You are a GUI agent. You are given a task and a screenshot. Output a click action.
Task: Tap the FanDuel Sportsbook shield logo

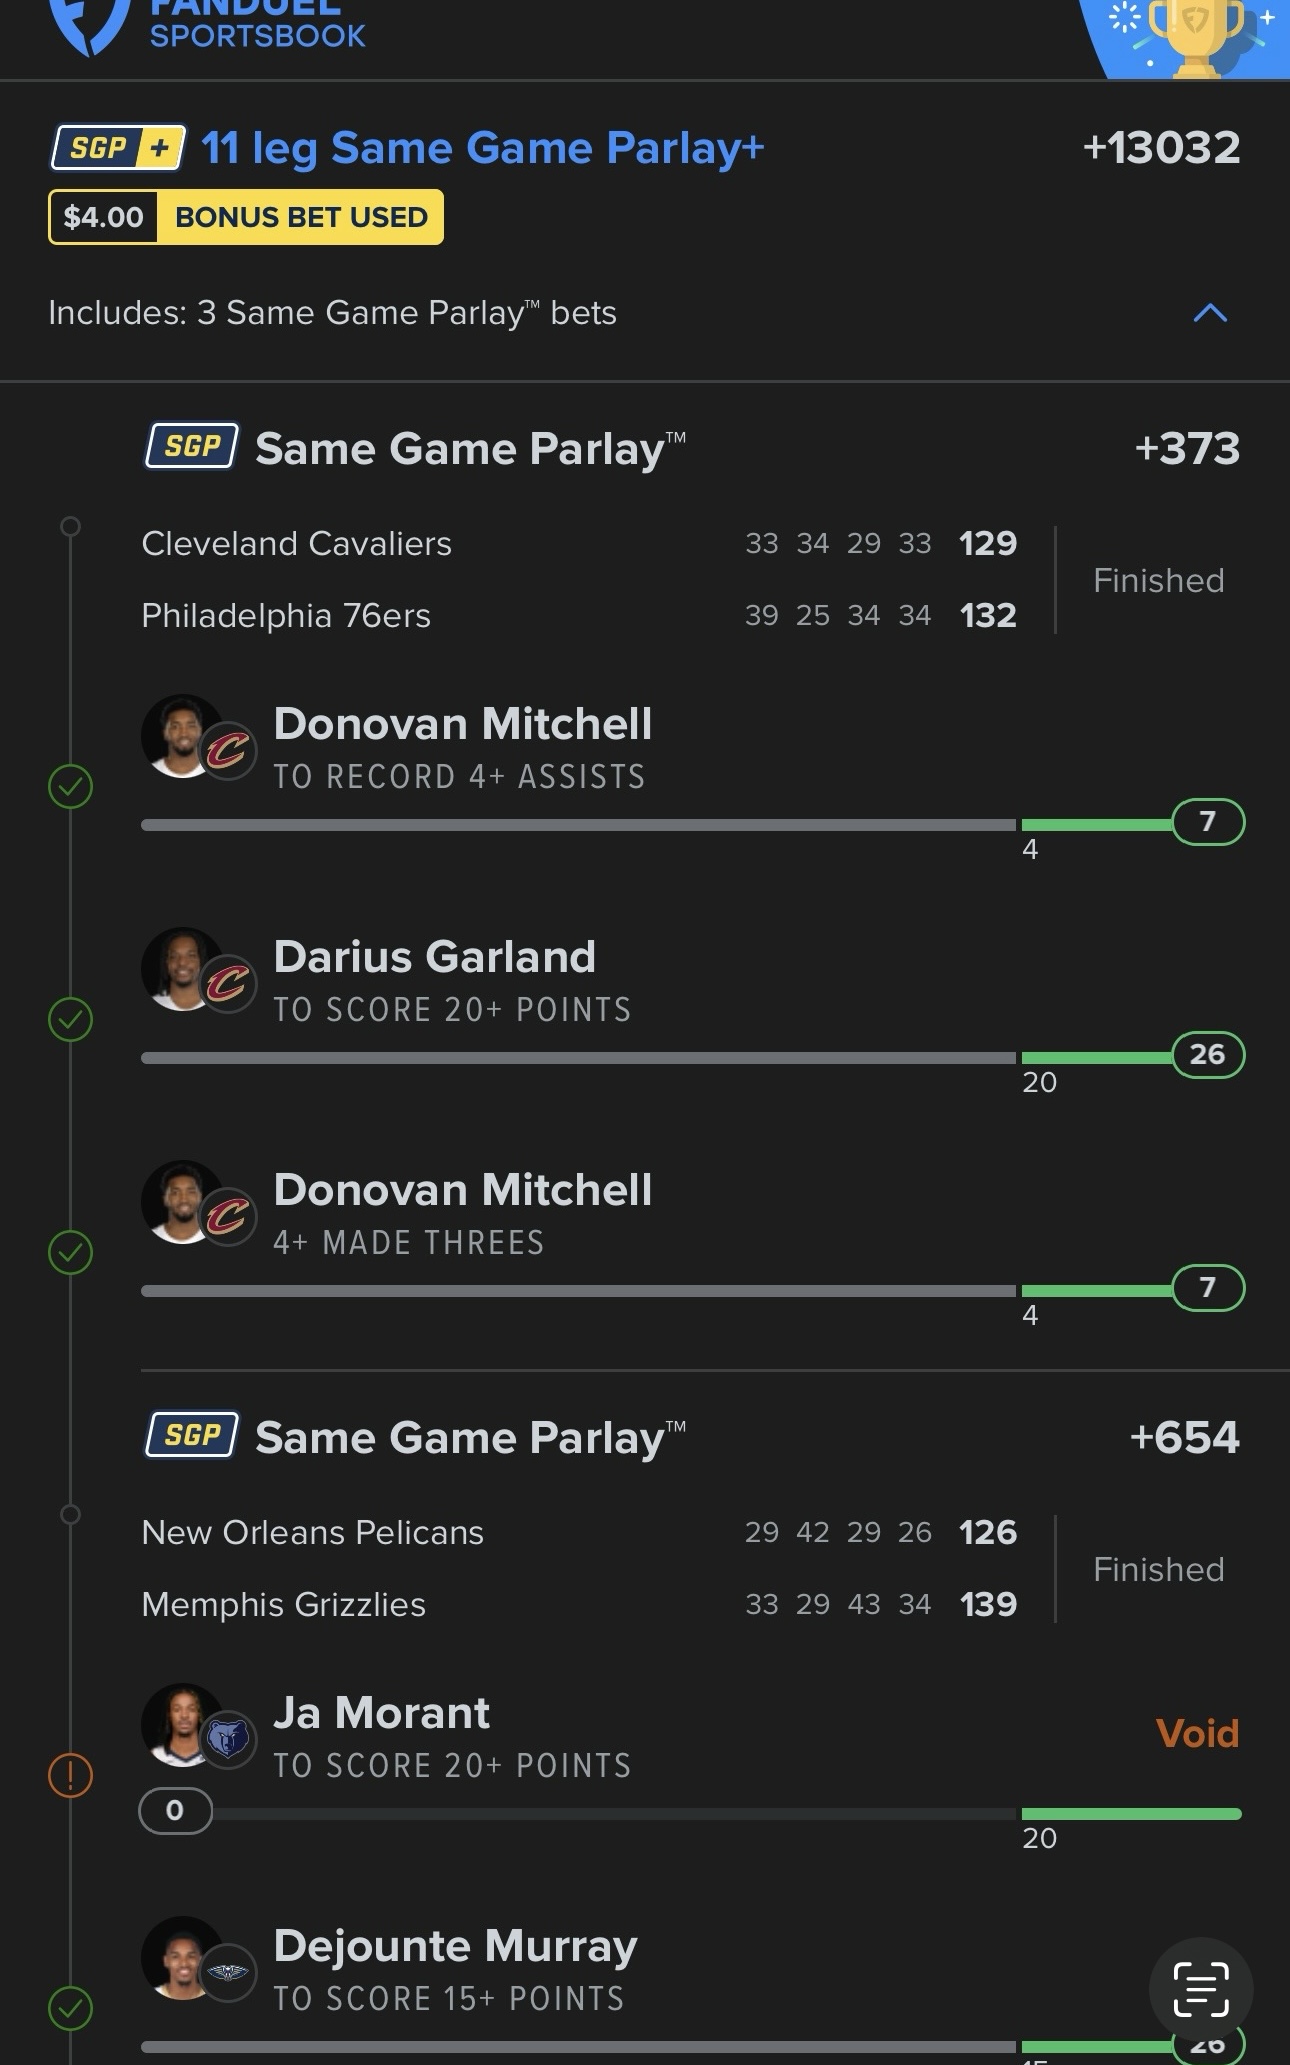pos(90,25)
